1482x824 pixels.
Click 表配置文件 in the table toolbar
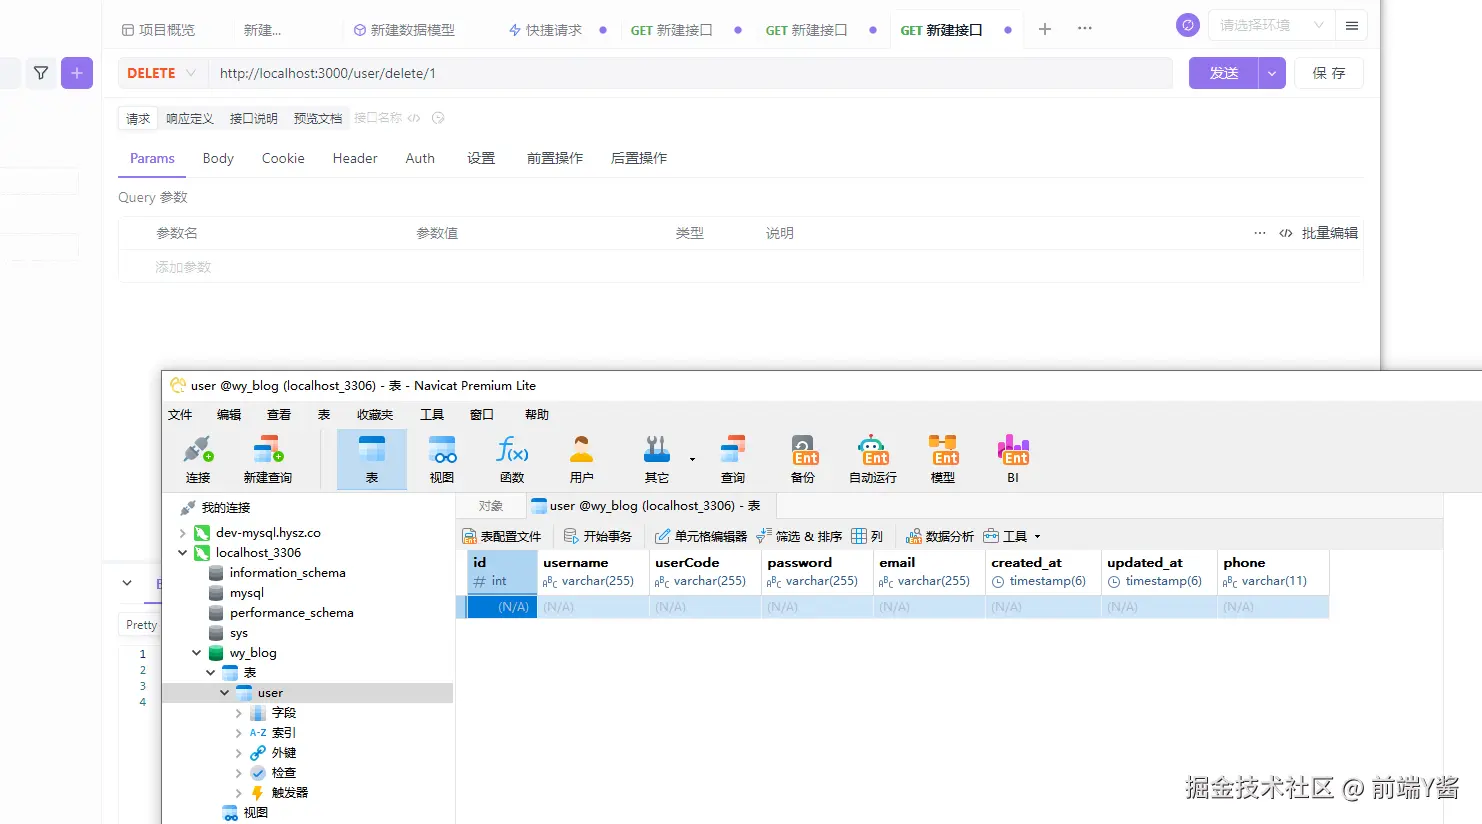click(x=502, y=536)
